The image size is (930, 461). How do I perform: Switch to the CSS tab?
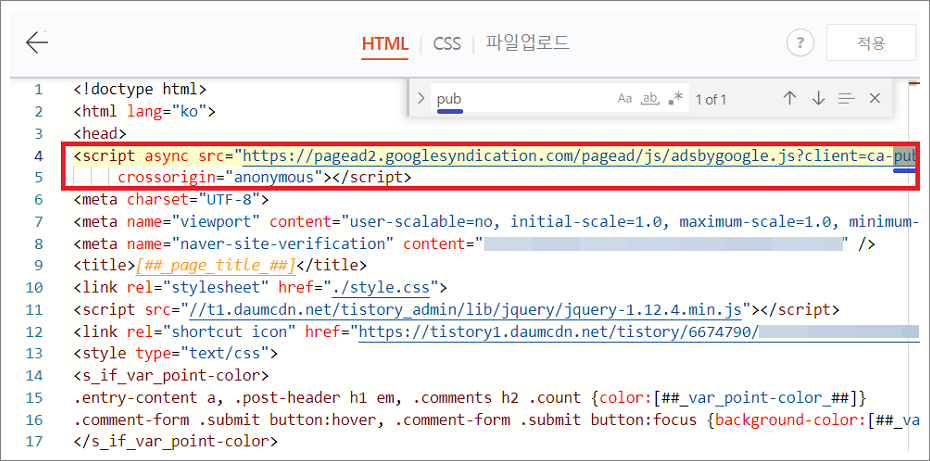pos(447,44)
